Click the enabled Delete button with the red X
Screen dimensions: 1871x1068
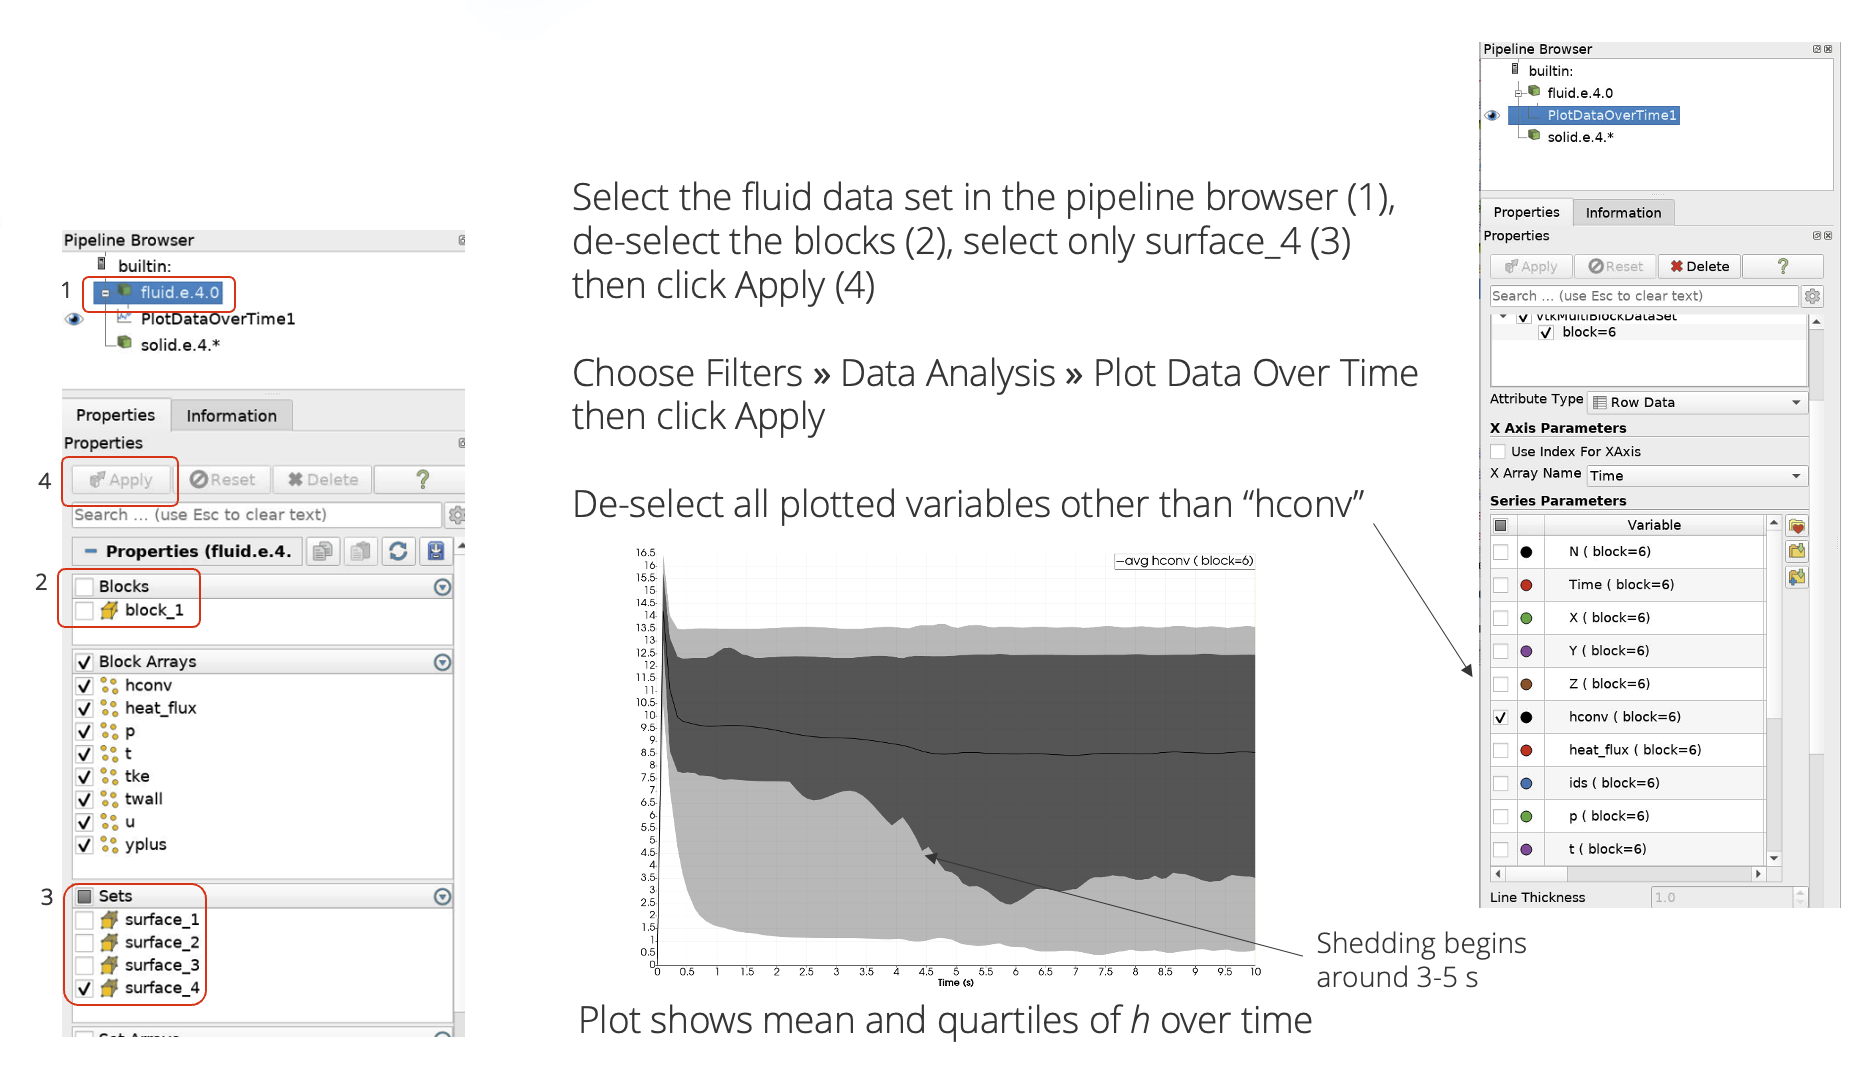1700,267
